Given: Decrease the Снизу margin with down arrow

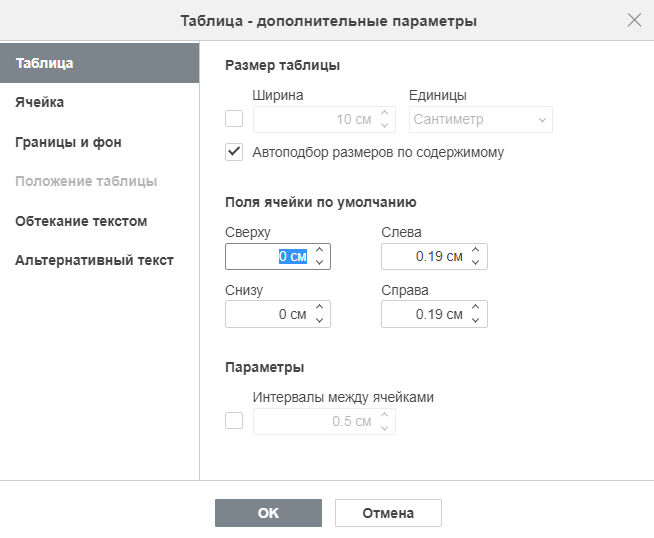Looking at the screenshot, I should [x=319, y=320].
